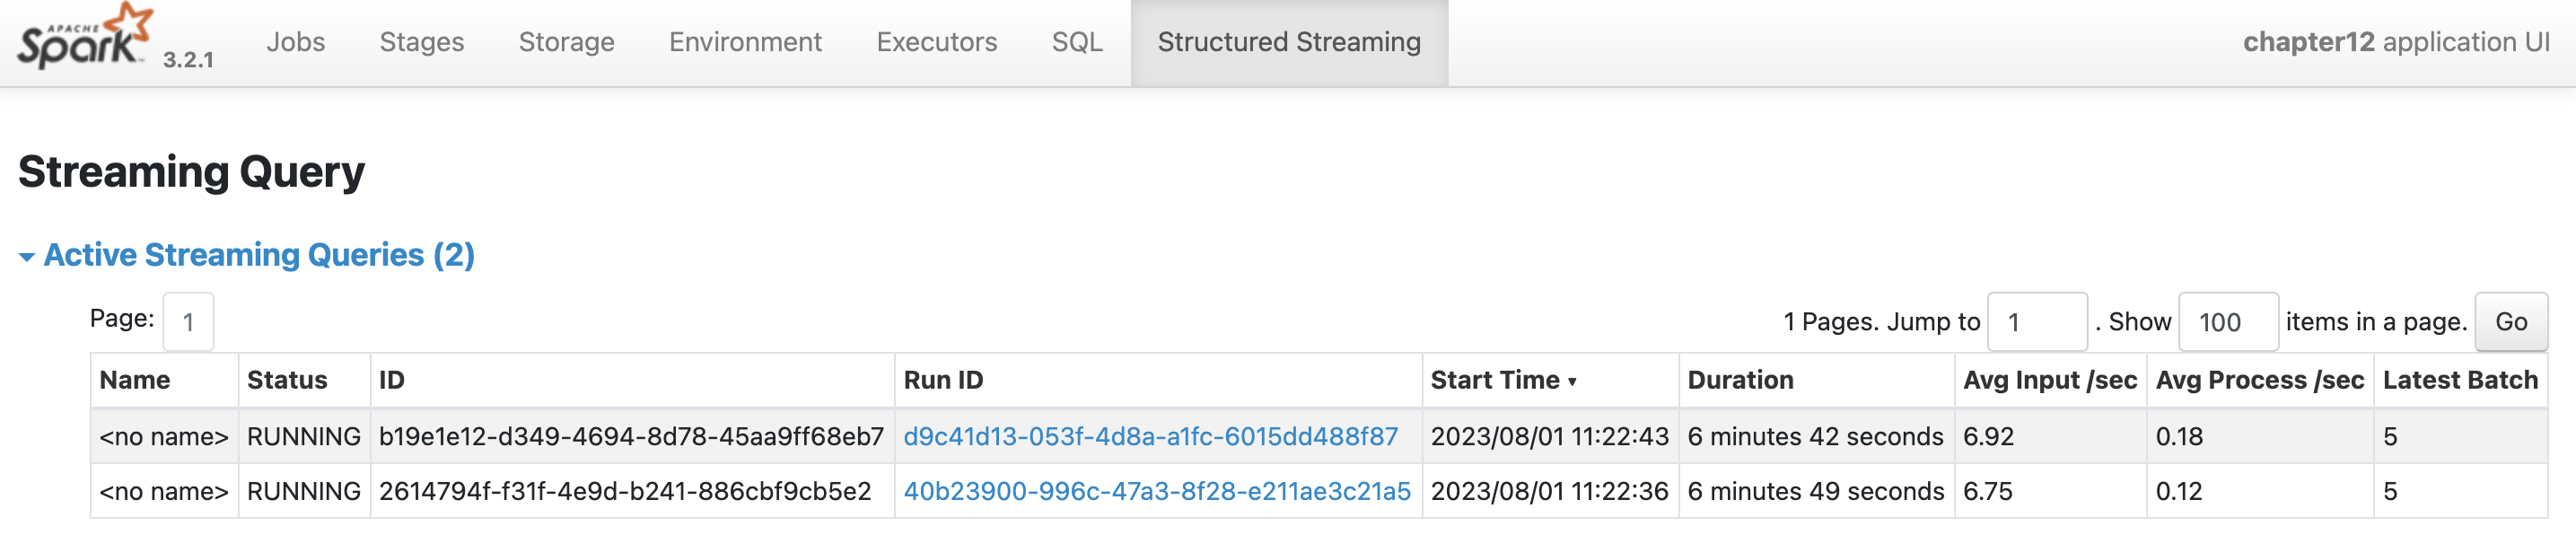2576x535 pixels.
Task: Go to the Storage tab
Action: click(x=566, y=42)
